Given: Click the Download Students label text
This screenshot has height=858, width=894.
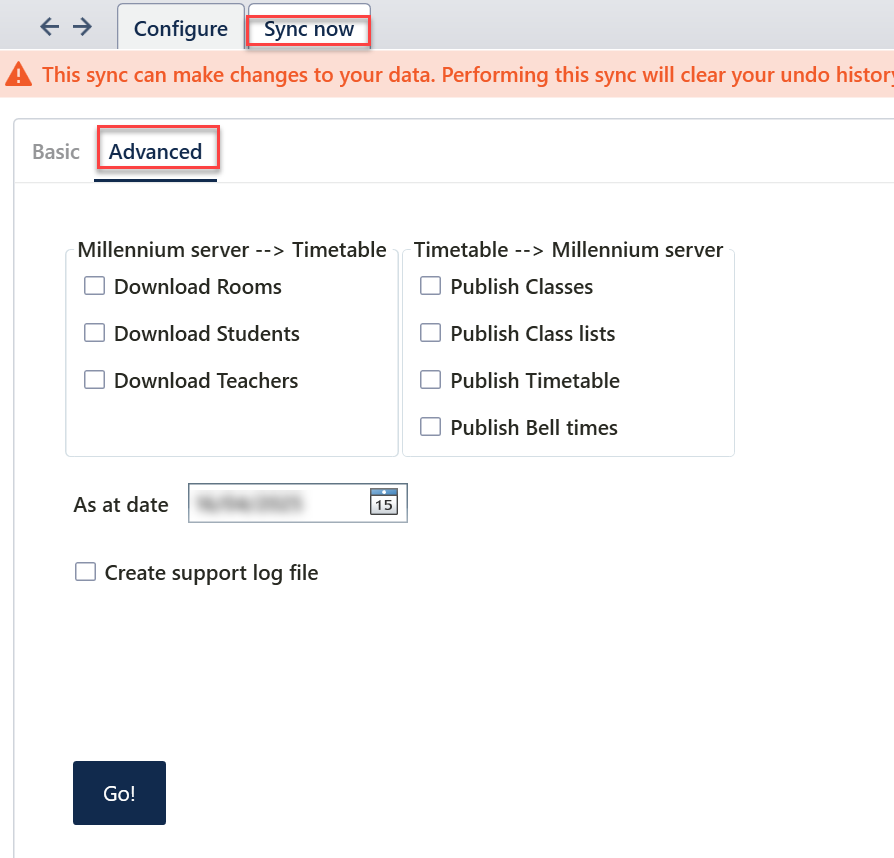Looking at the screenshot, I should click(206, 334).
